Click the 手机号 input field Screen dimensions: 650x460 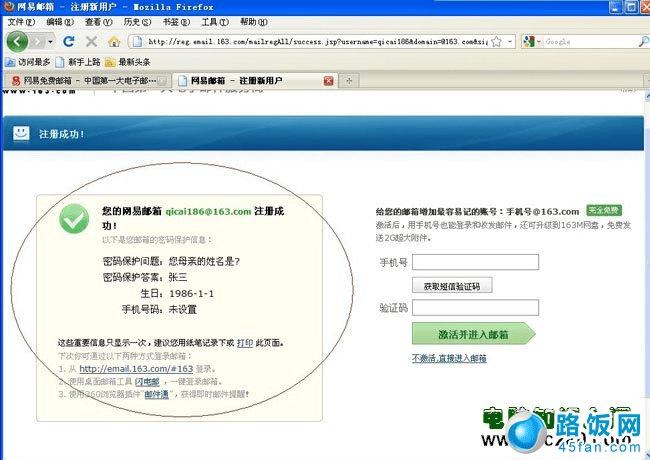[475, 262]
